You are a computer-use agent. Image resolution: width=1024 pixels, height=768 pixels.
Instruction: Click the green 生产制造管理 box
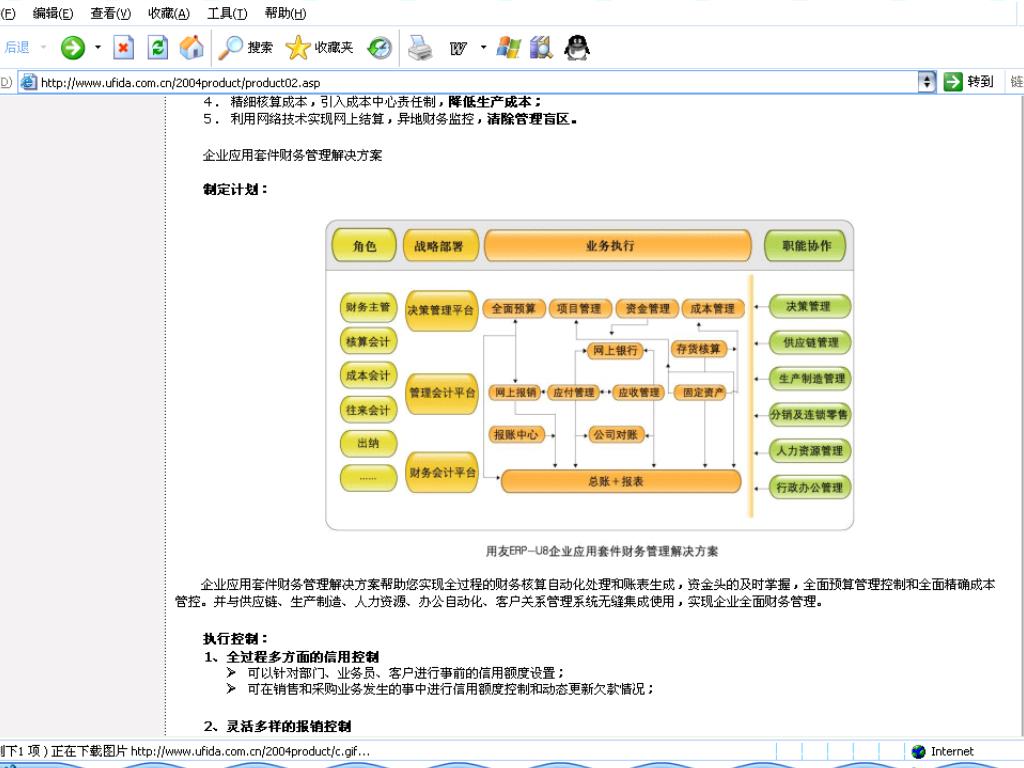pos(810,379)
